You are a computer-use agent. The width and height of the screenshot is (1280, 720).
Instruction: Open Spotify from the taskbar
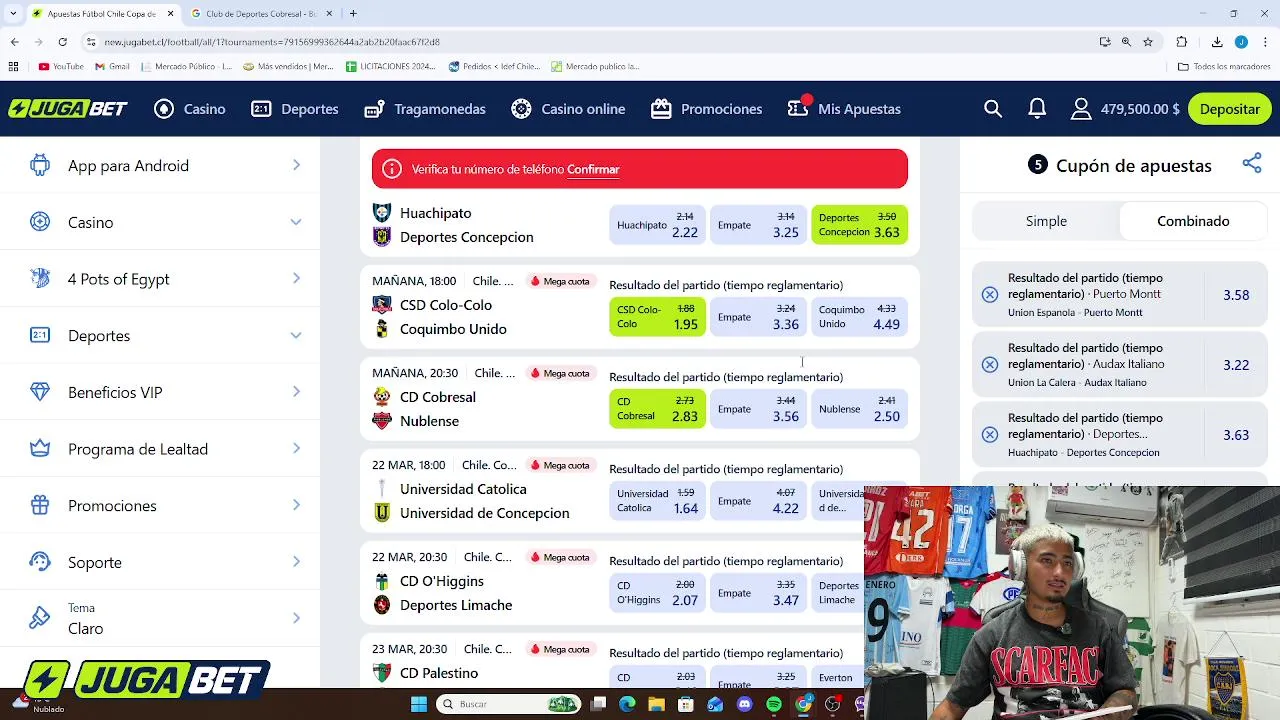(x=774, y=704)
